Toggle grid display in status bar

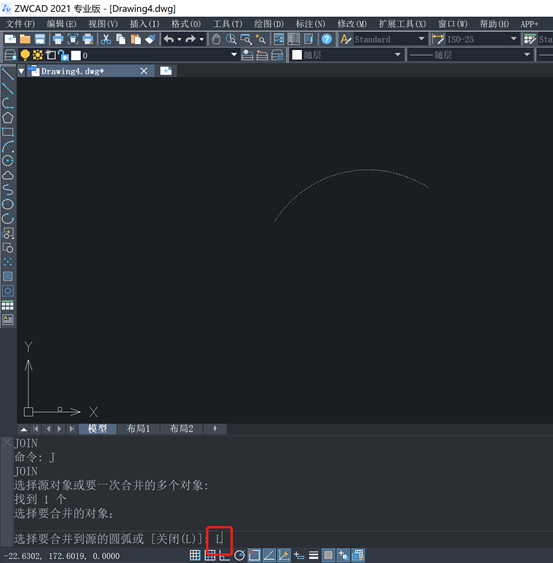click(195, 555)
